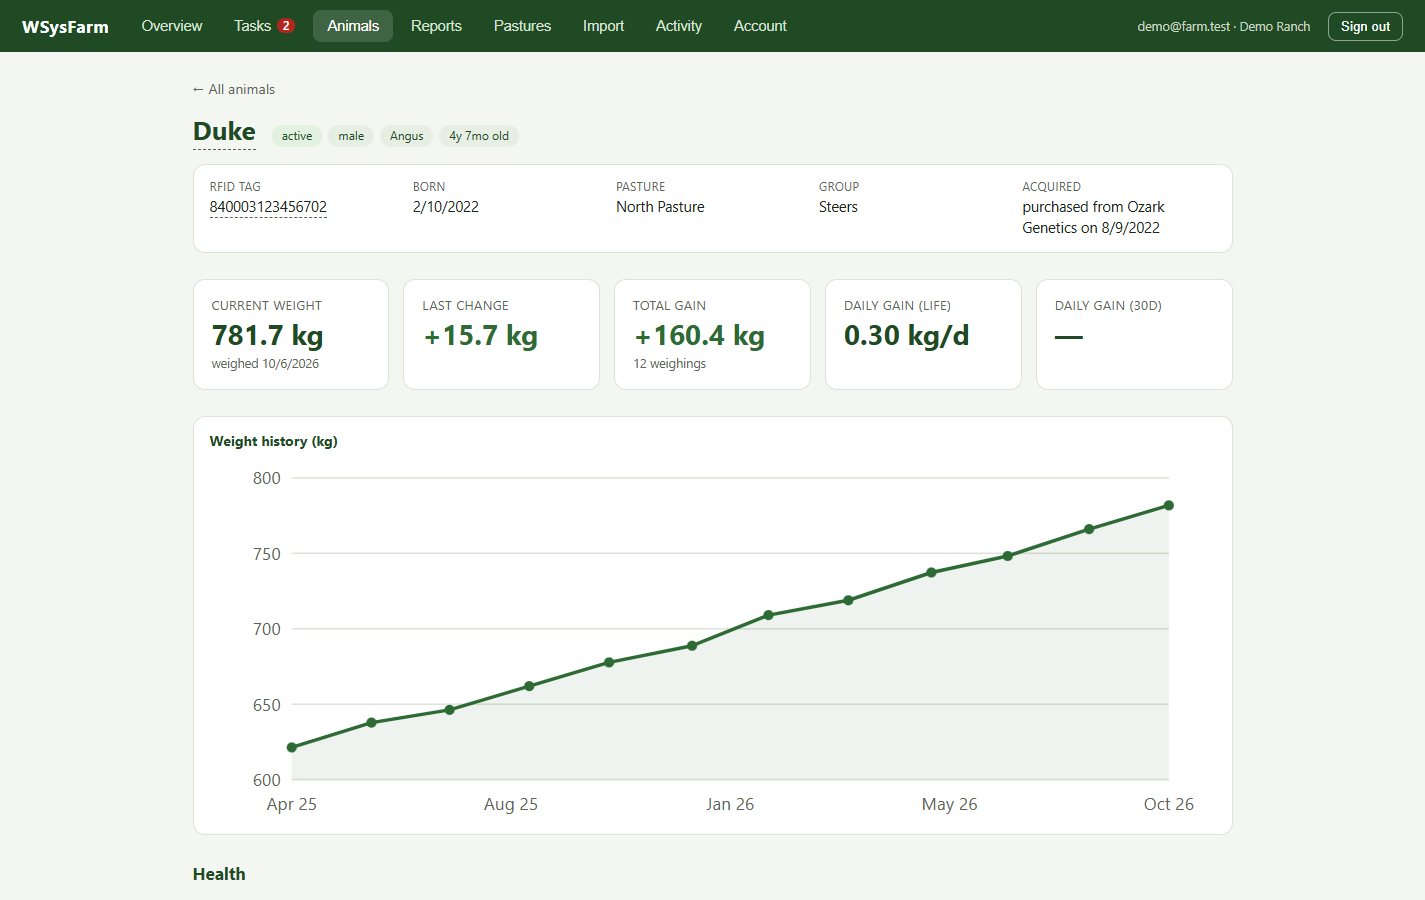Click the last chart data point at Oct 26
The width and height of the screenshot is (1425, 900).
[1169, 506]
